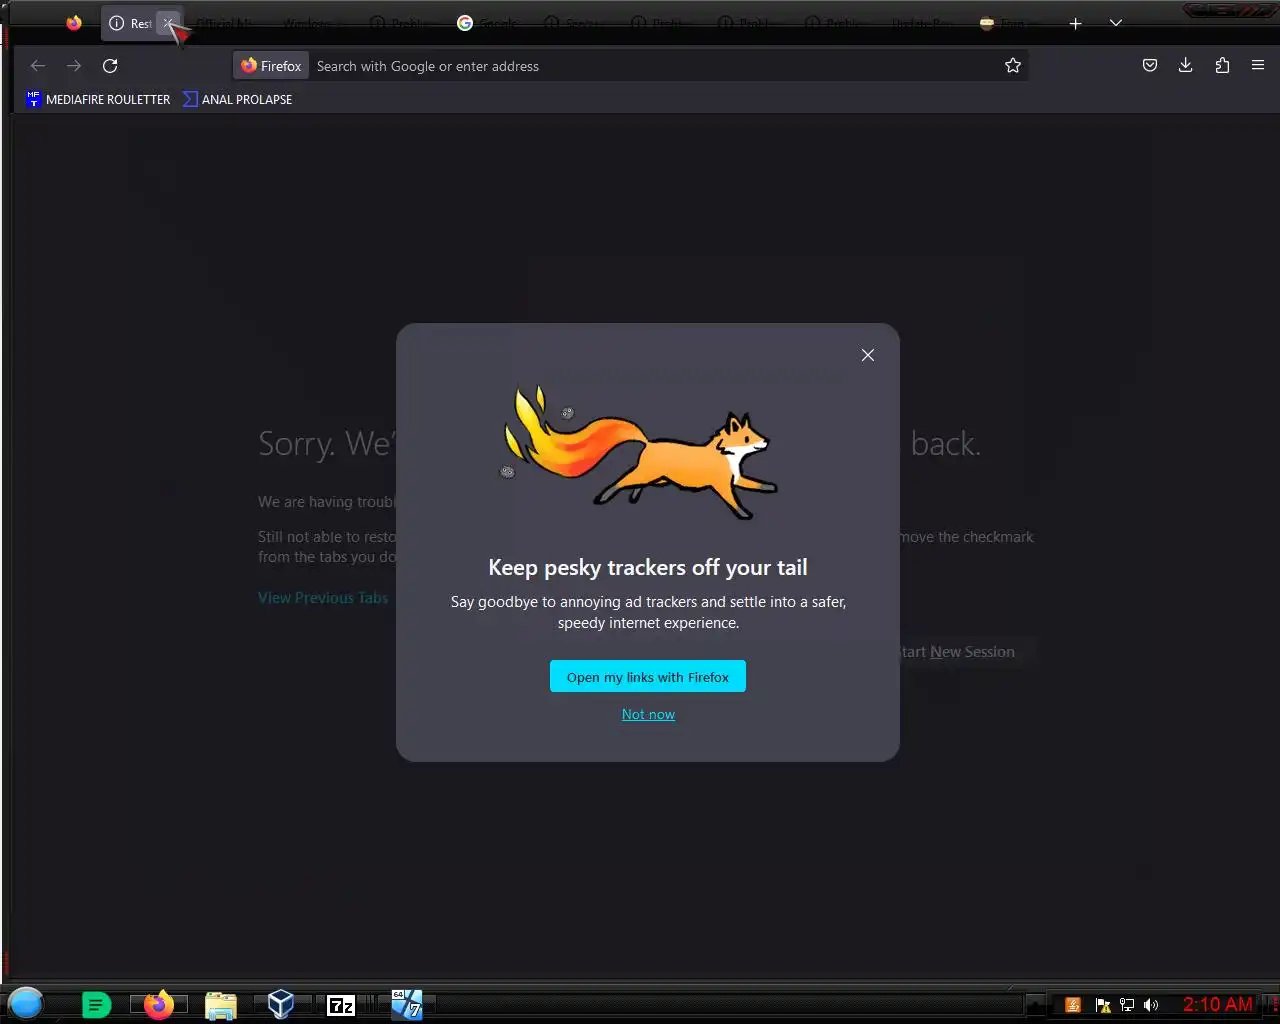Click the orange tray application icon
Viewport: 1280px width, 1024px height.
pyautogui.click(x=1073, y=1005)
